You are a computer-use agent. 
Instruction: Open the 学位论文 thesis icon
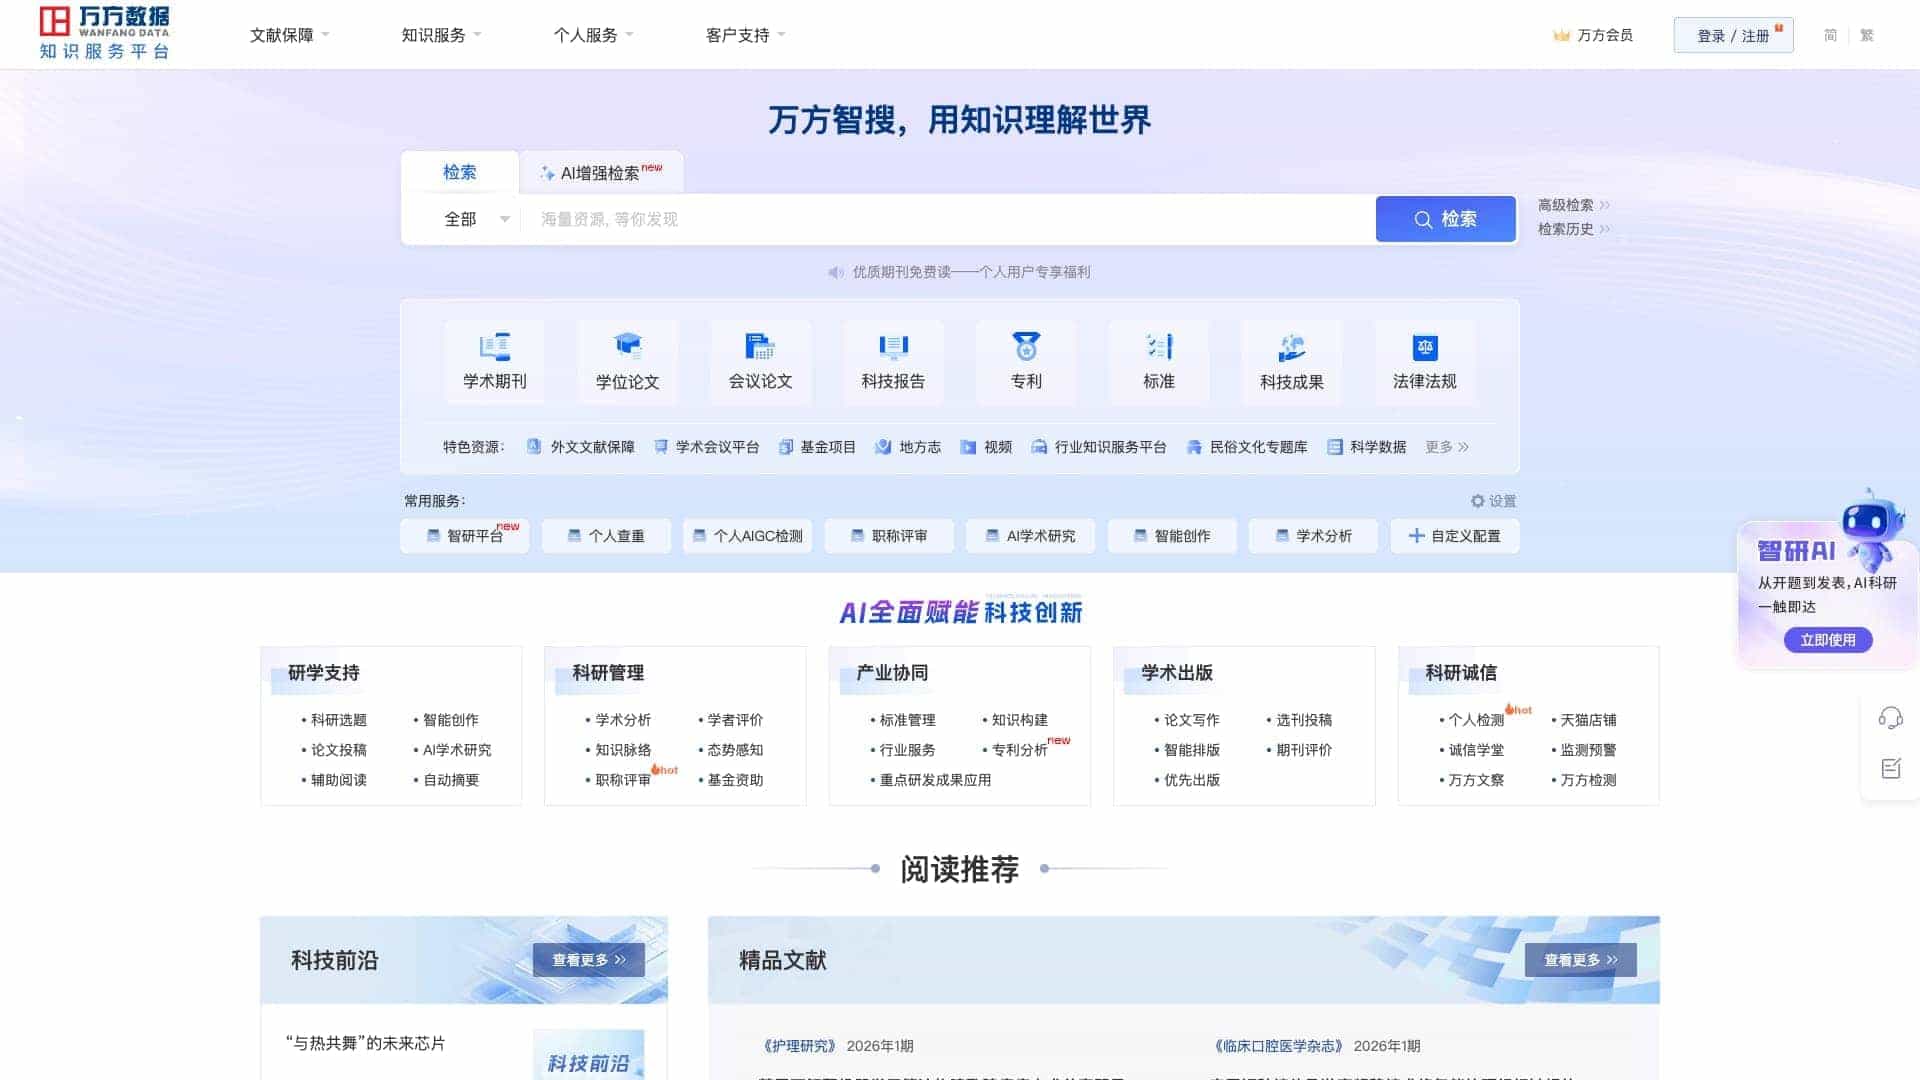(x=627, y=347)
